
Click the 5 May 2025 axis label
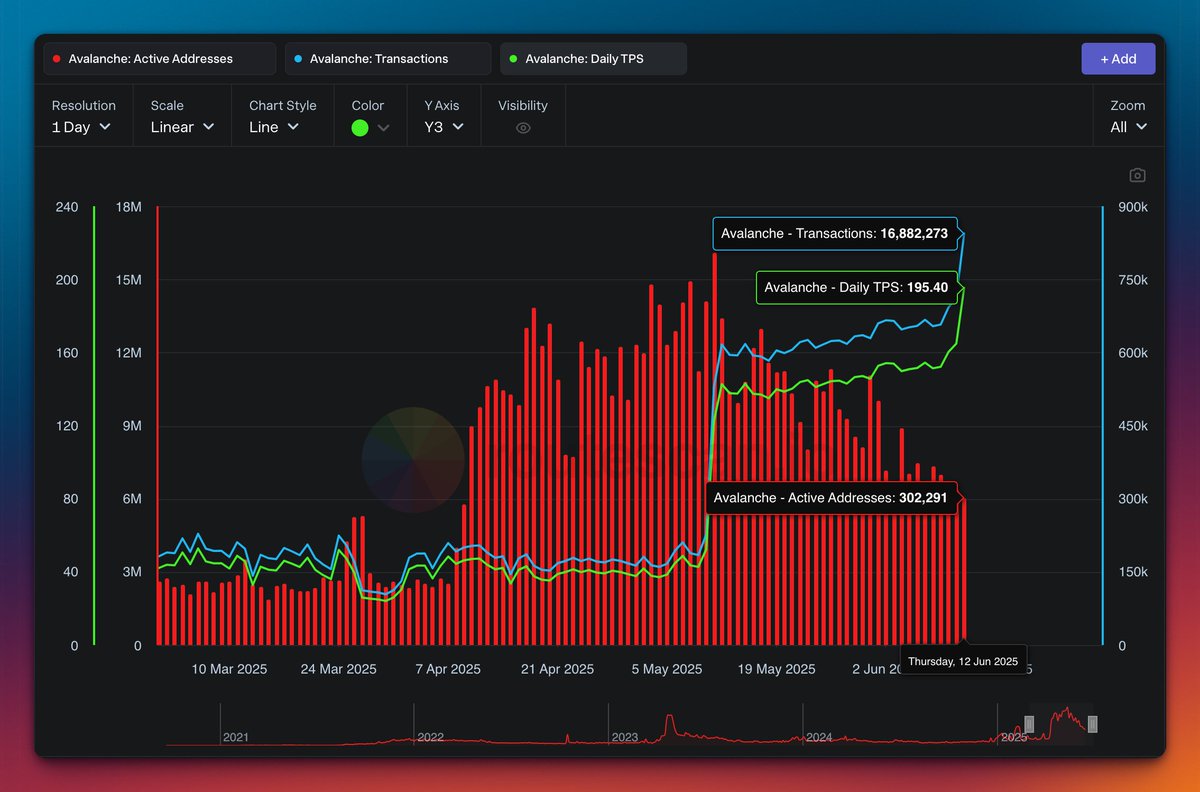667,669
